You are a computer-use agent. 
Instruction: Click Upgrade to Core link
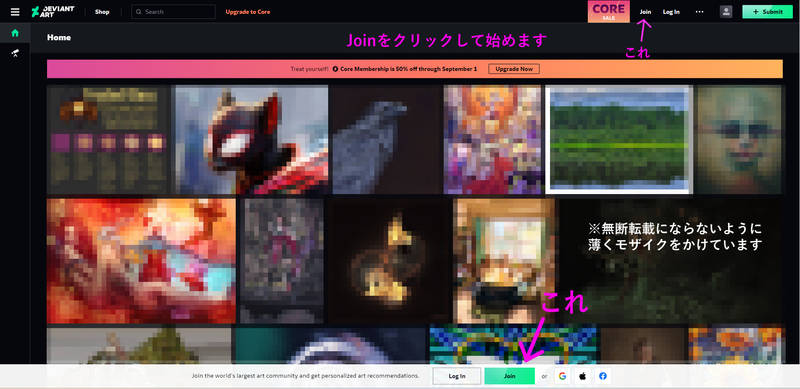(x=248, y=12)
